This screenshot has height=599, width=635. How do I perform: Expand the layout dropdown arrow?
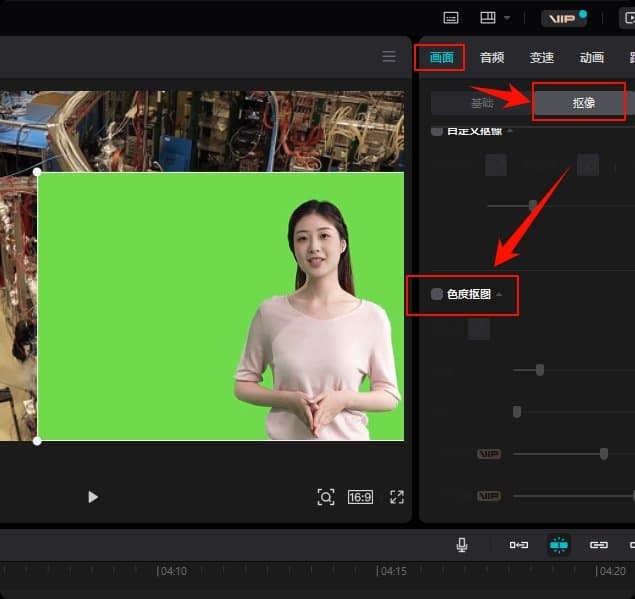(x=507, y=18)
